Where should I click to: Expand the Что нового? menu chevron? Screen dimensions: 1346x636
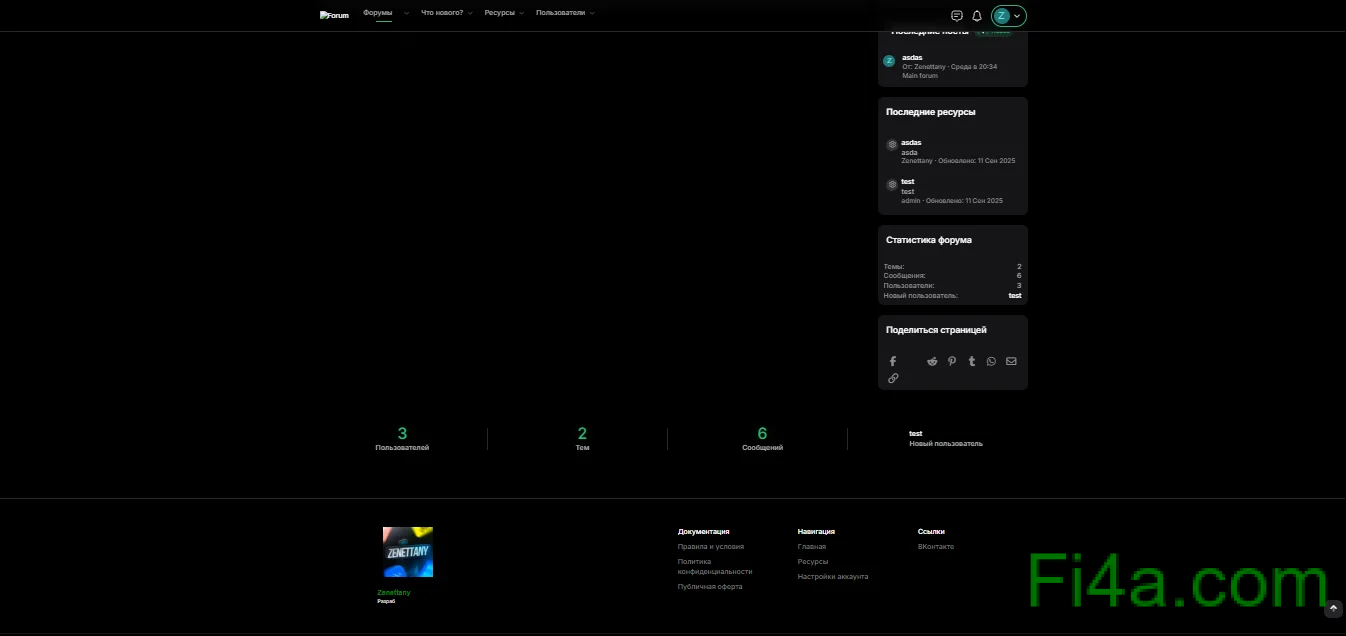click(471, 14)
